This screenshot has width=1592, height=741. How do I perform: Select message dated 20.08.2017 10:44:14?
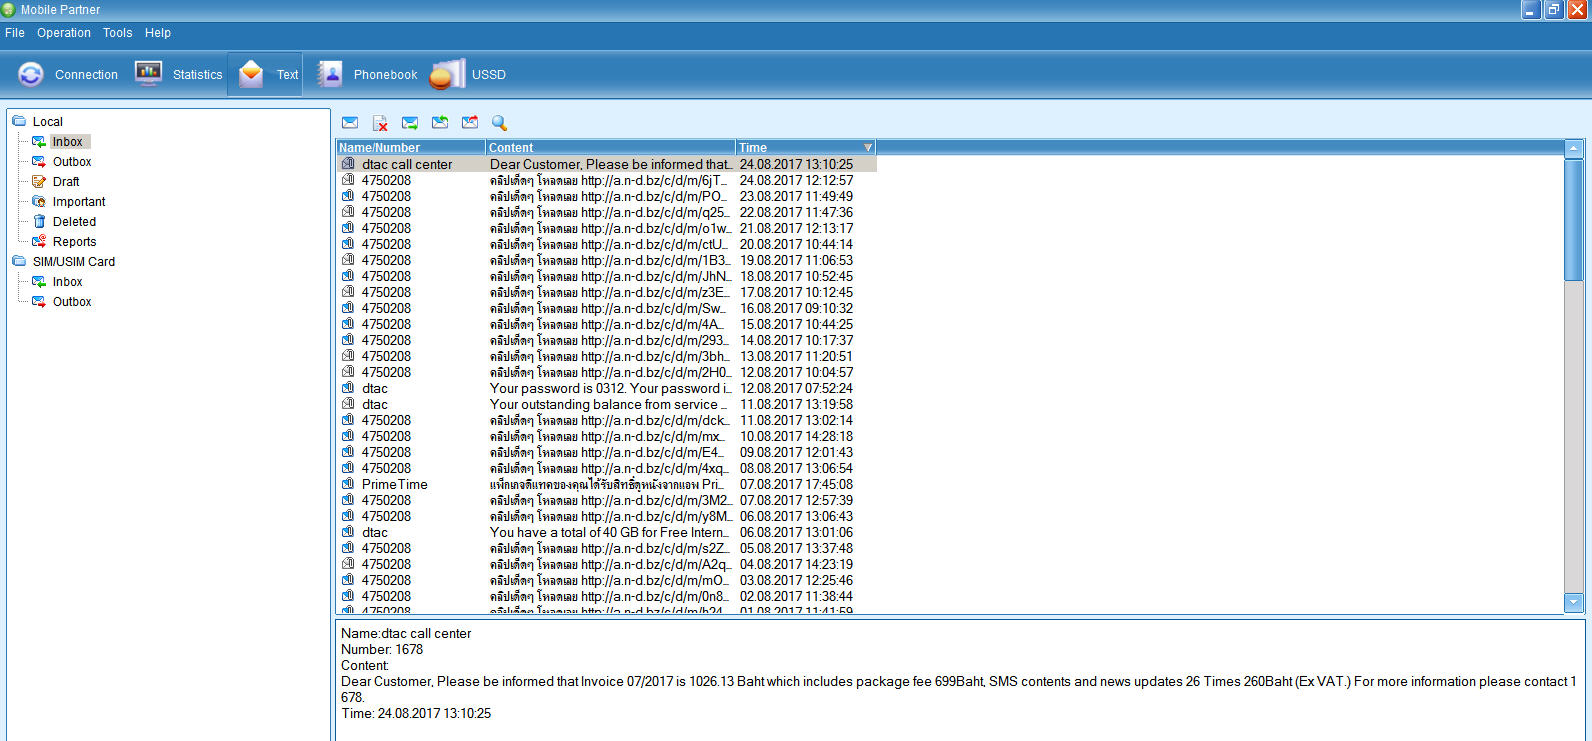click(606, 244)
